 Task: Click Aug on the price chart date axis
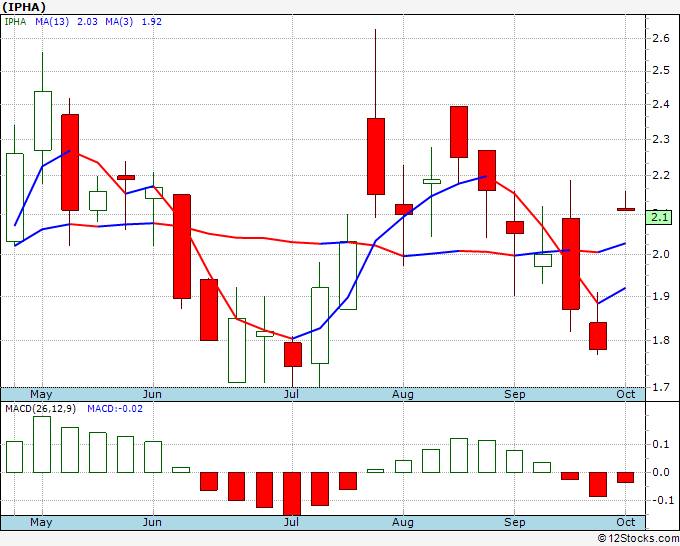pyautogui.click(x=402, y=394)
